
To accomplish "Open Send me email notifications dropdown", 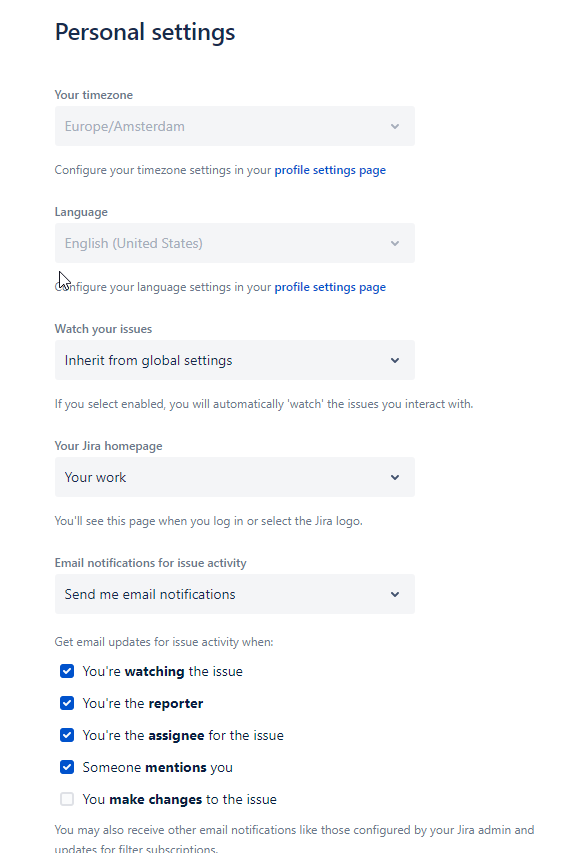I will pyautogui.click(x=234, y=594).
